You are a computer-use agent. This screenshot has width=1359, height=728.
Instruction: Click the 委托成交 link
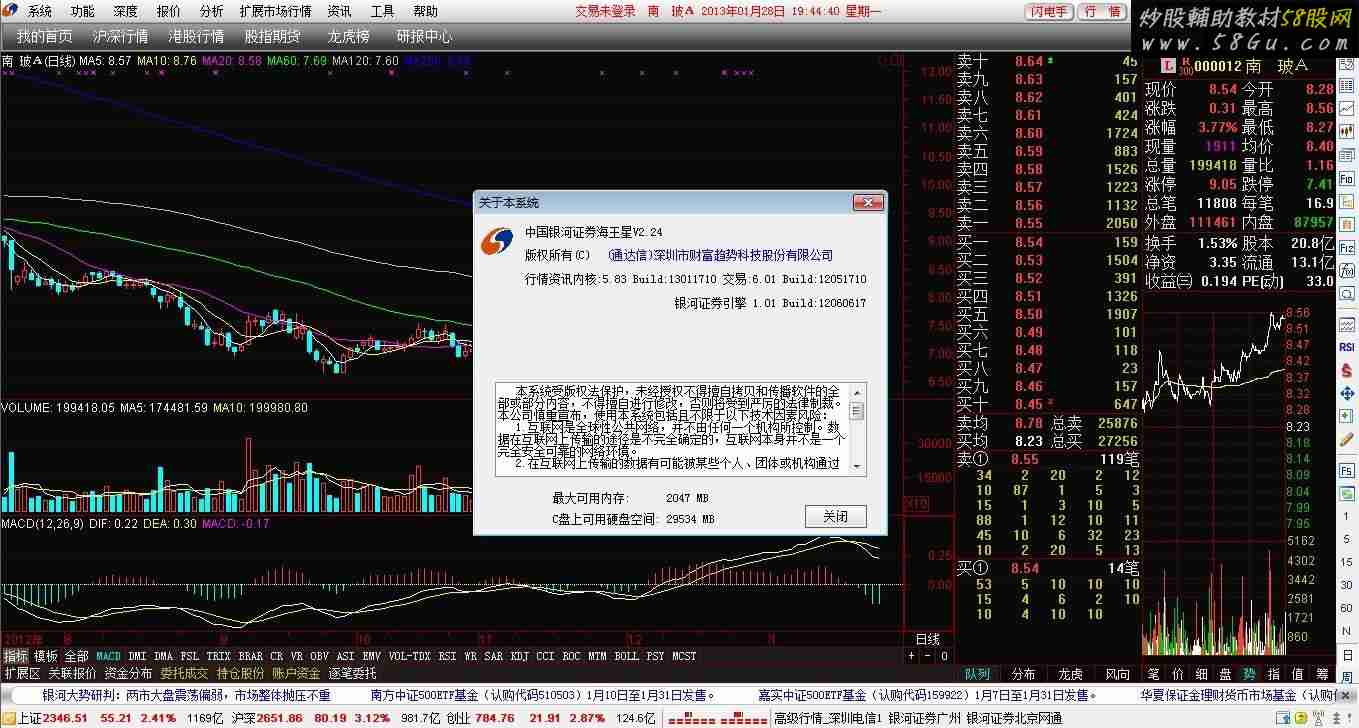coord(184,673)
